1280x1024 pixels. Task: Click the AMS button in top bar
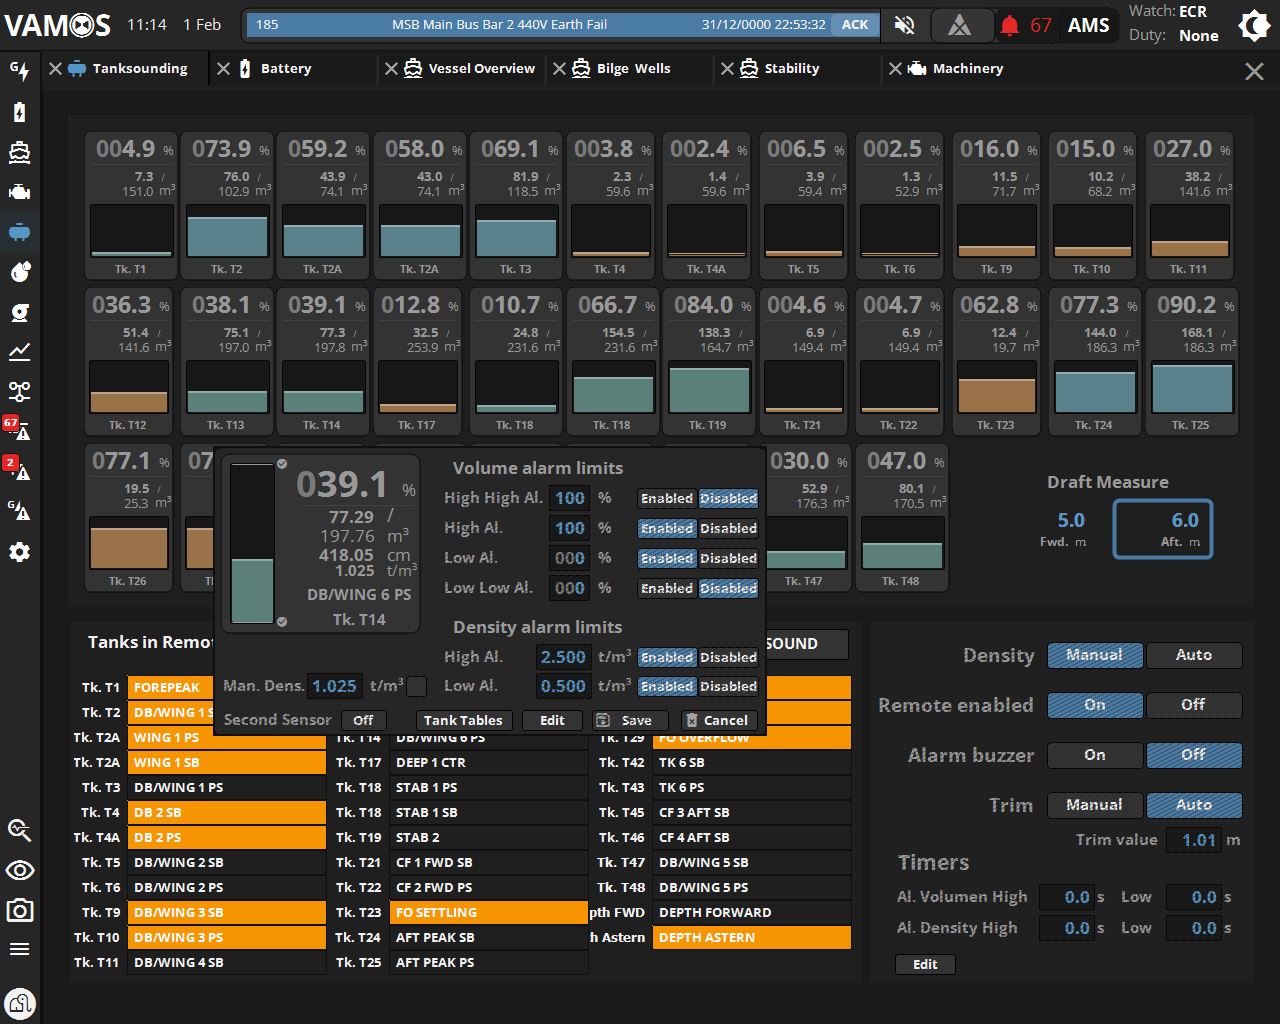1089,25
